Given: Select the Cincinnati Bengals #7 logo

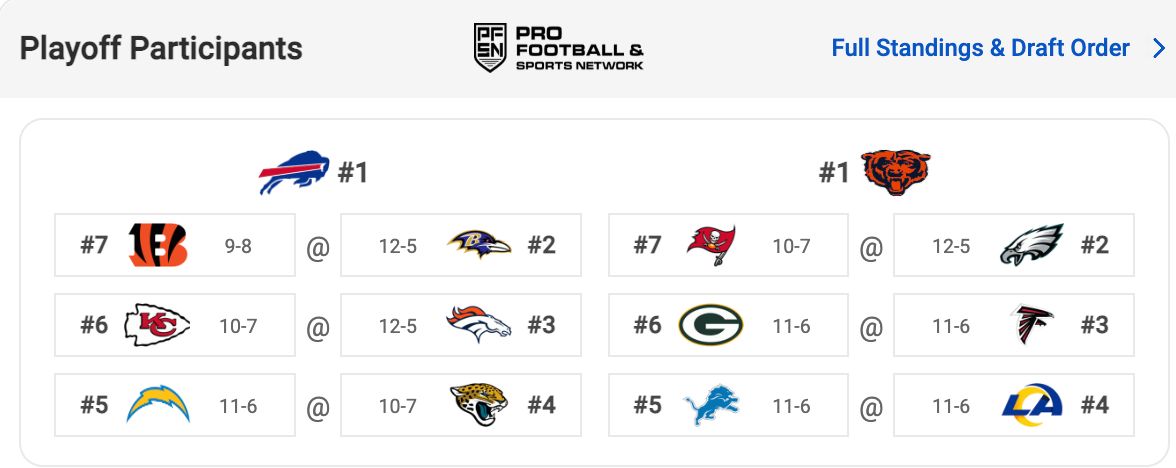Looking at the screenshot, I should pyautogui.click(x=158, y=245).
